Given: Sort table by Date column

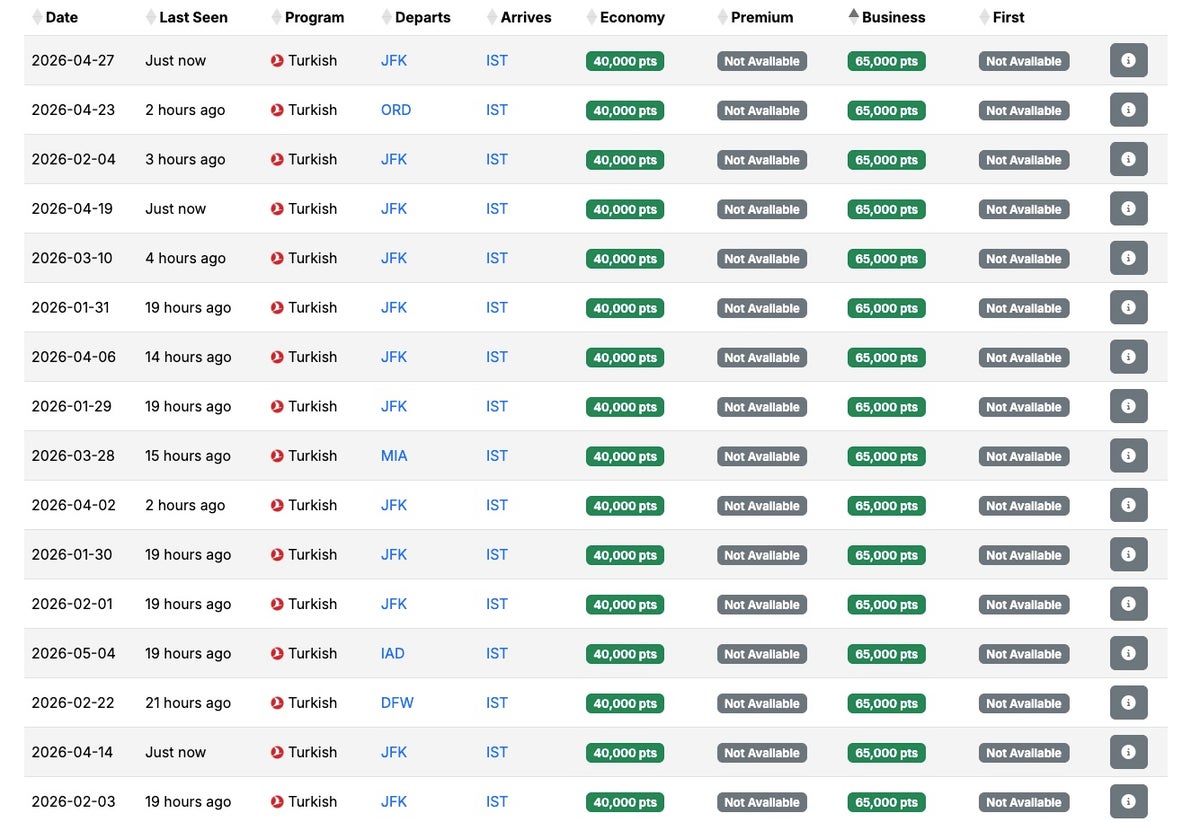Looking at the screenshot, I should [x=61, y=17].
